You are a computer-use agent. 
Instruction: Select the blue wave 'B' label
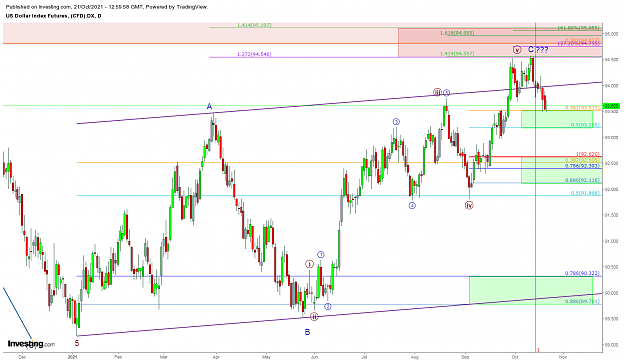pos(307,332)
